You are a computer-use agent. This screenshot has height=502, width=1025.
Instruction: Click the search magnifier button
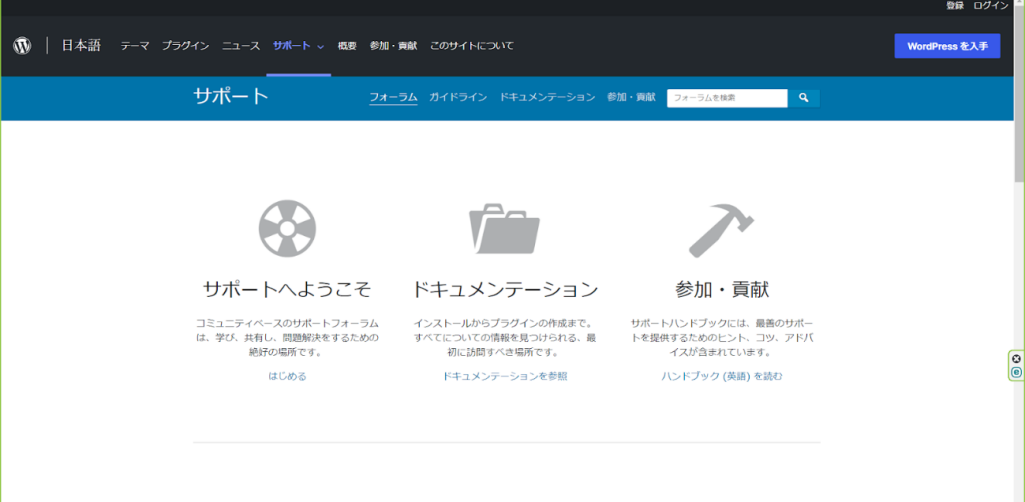803,98
